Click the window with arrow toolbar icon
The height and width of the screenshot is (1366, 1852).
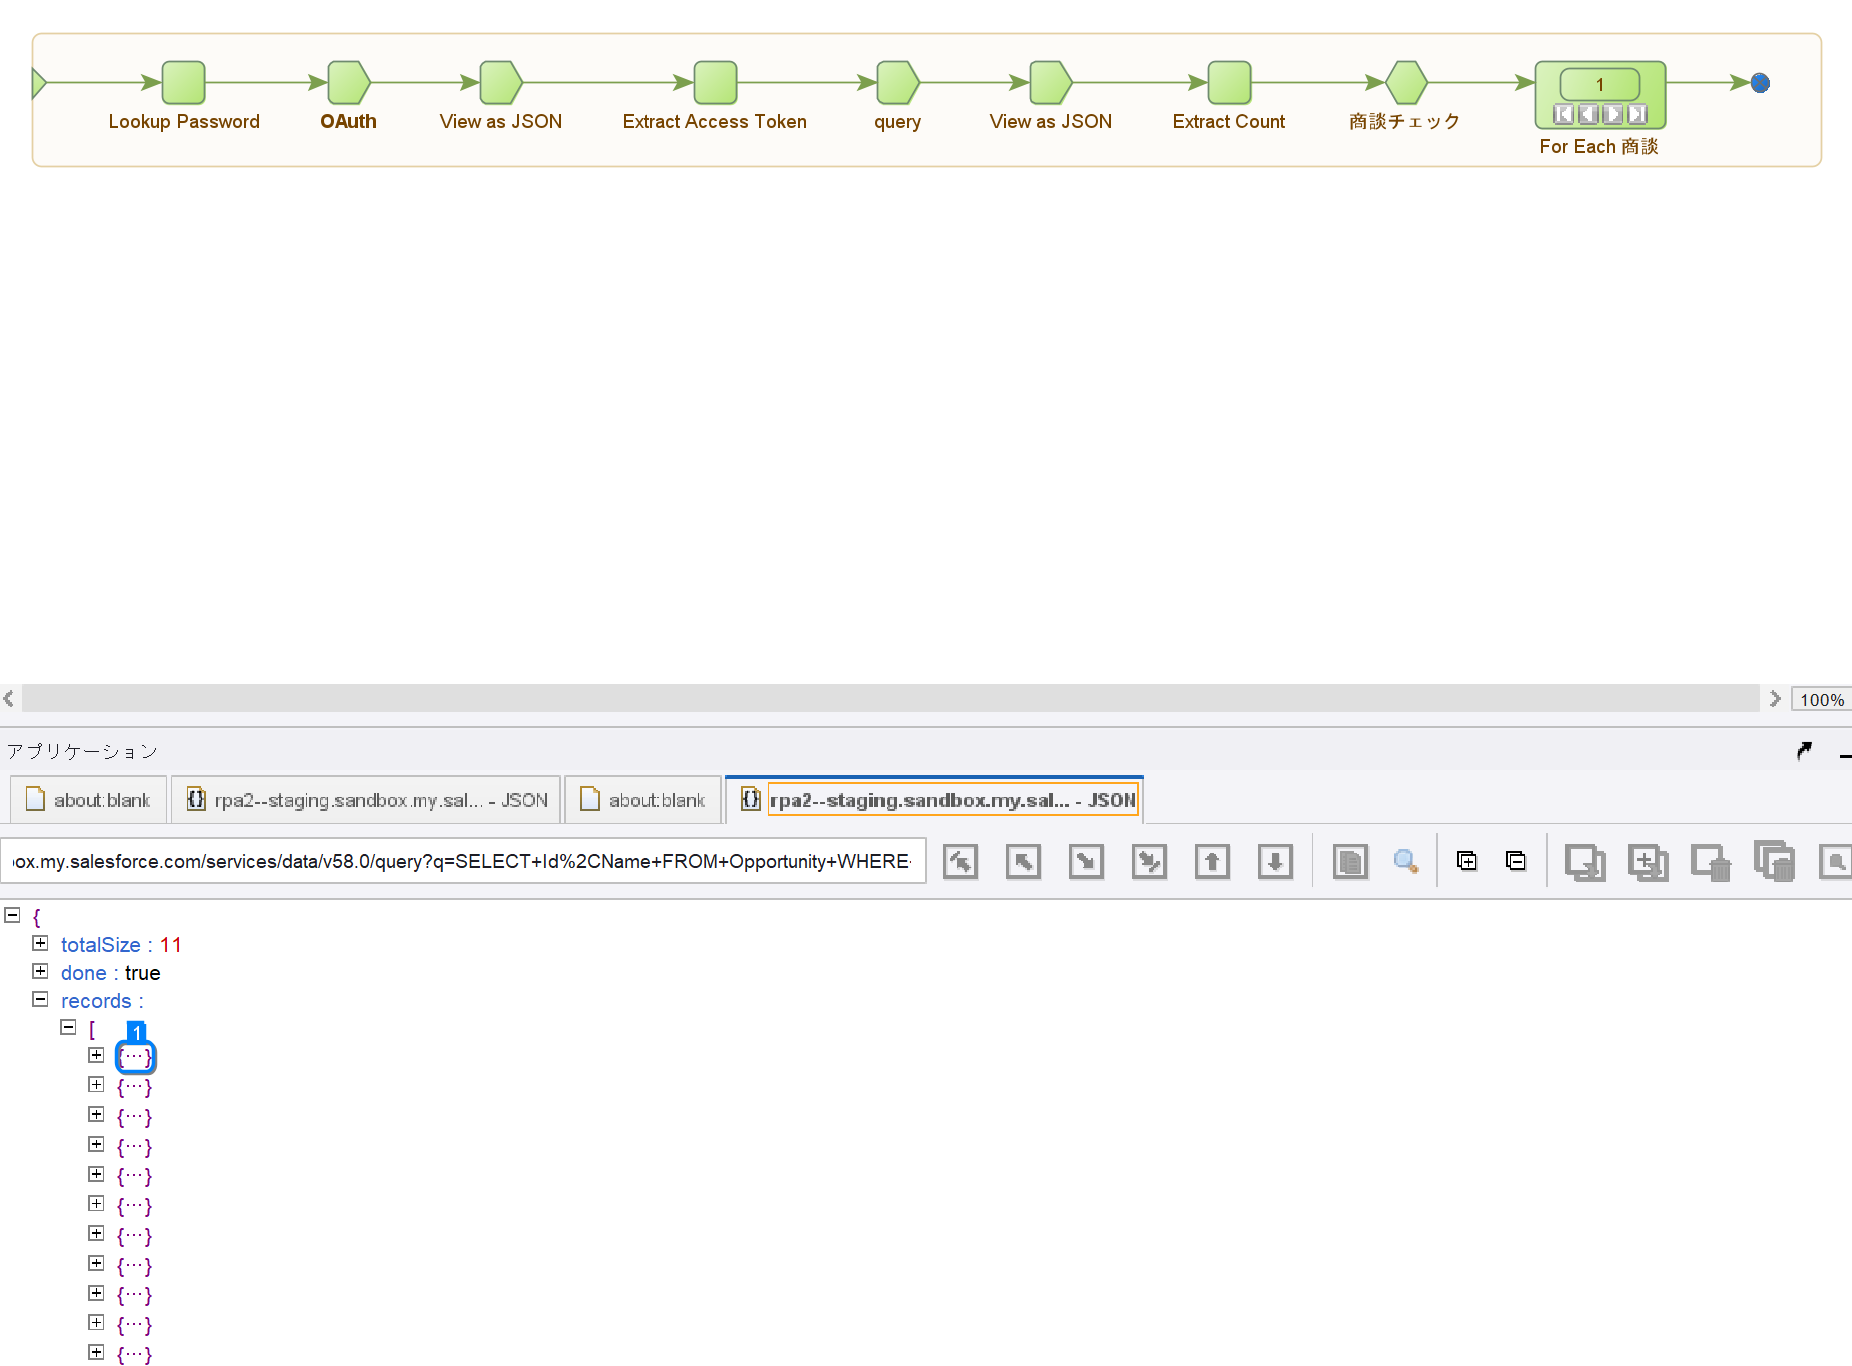click(x=1585, y=862)
